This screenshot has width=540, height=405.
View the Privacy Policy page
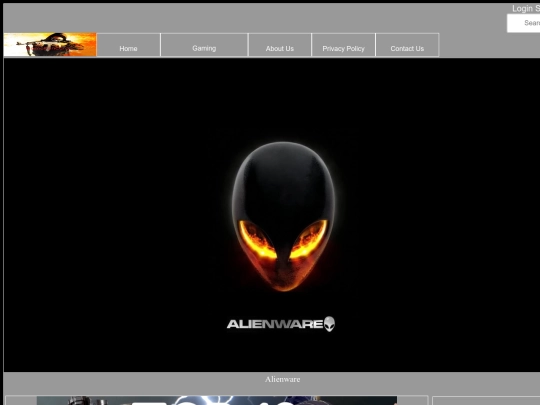pos(343,45)
